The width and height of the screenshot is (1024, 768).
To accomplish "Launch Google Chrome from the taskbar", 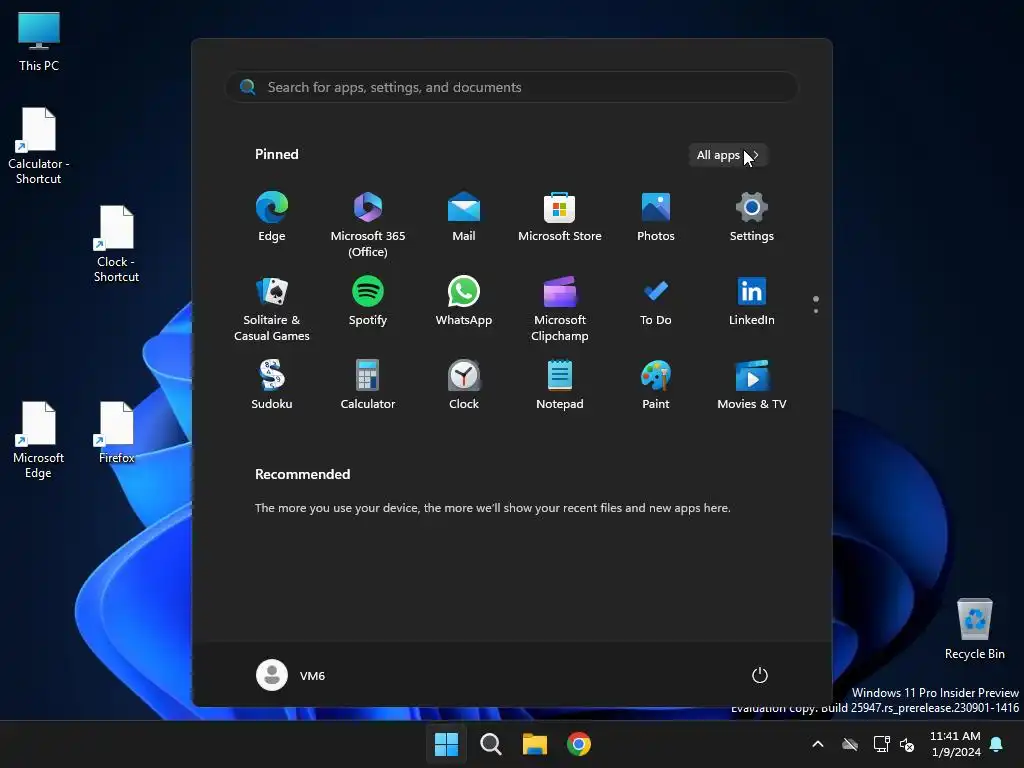I will [x=579, y=744].
